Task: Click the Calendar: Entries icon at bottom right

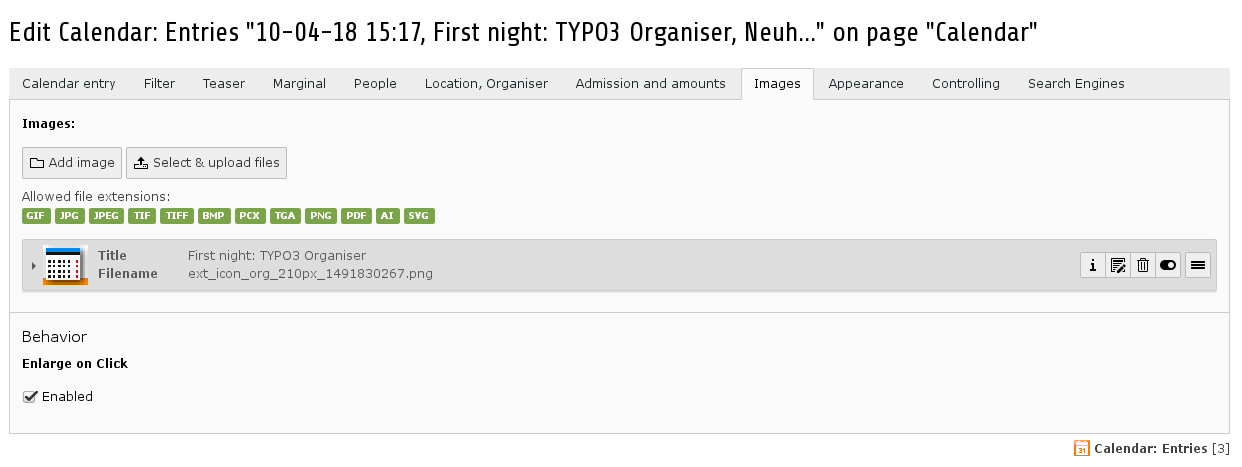Action: pos(1081,449)
